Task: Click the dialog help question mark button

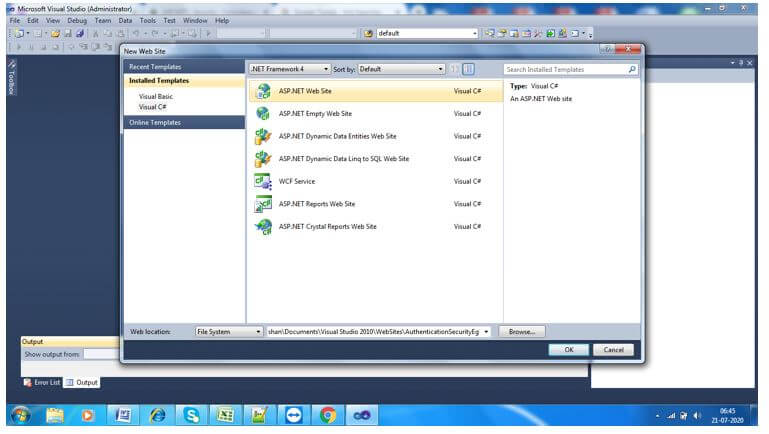Action: pos(607,49)
